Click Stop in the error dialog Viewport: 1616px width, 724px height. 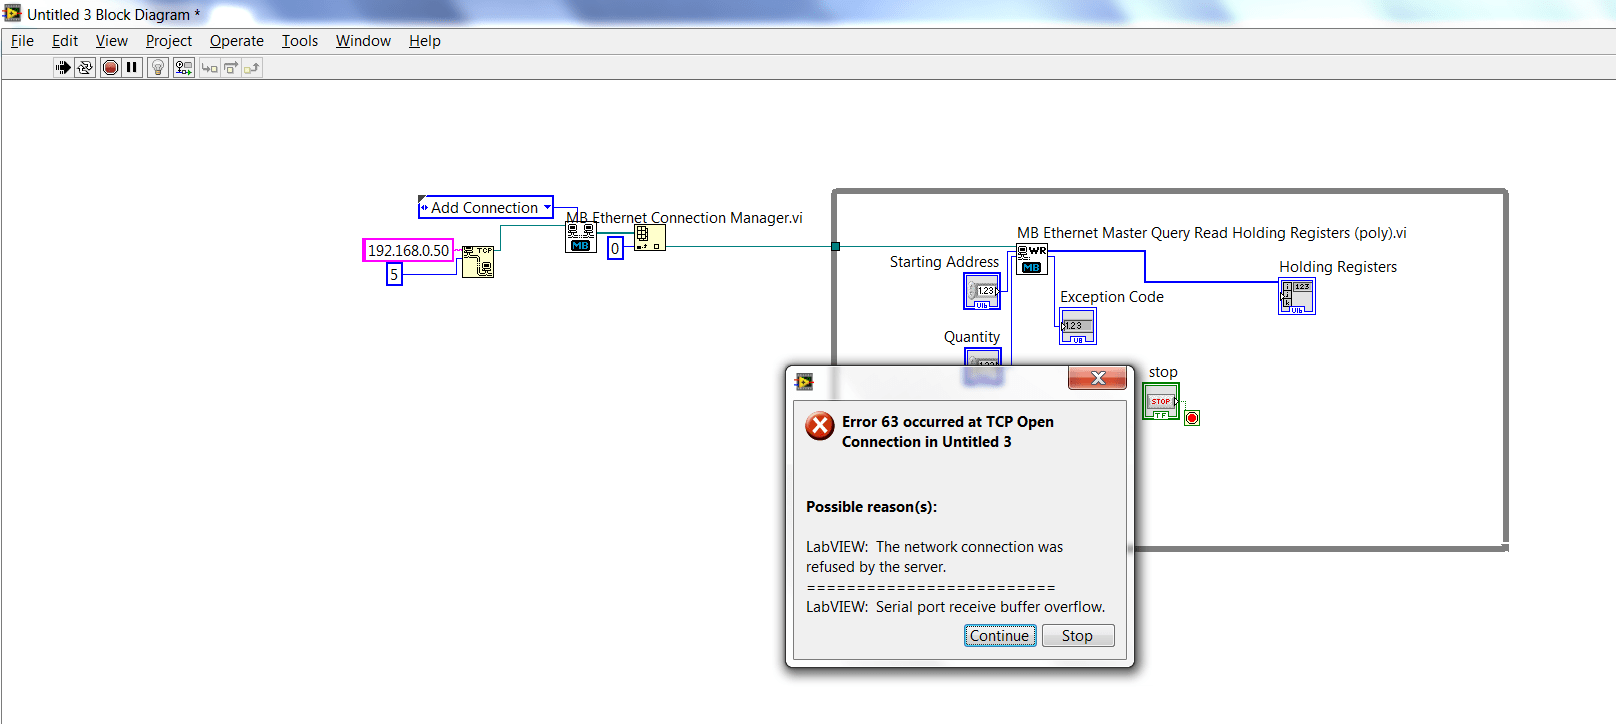pos(1078,636)
